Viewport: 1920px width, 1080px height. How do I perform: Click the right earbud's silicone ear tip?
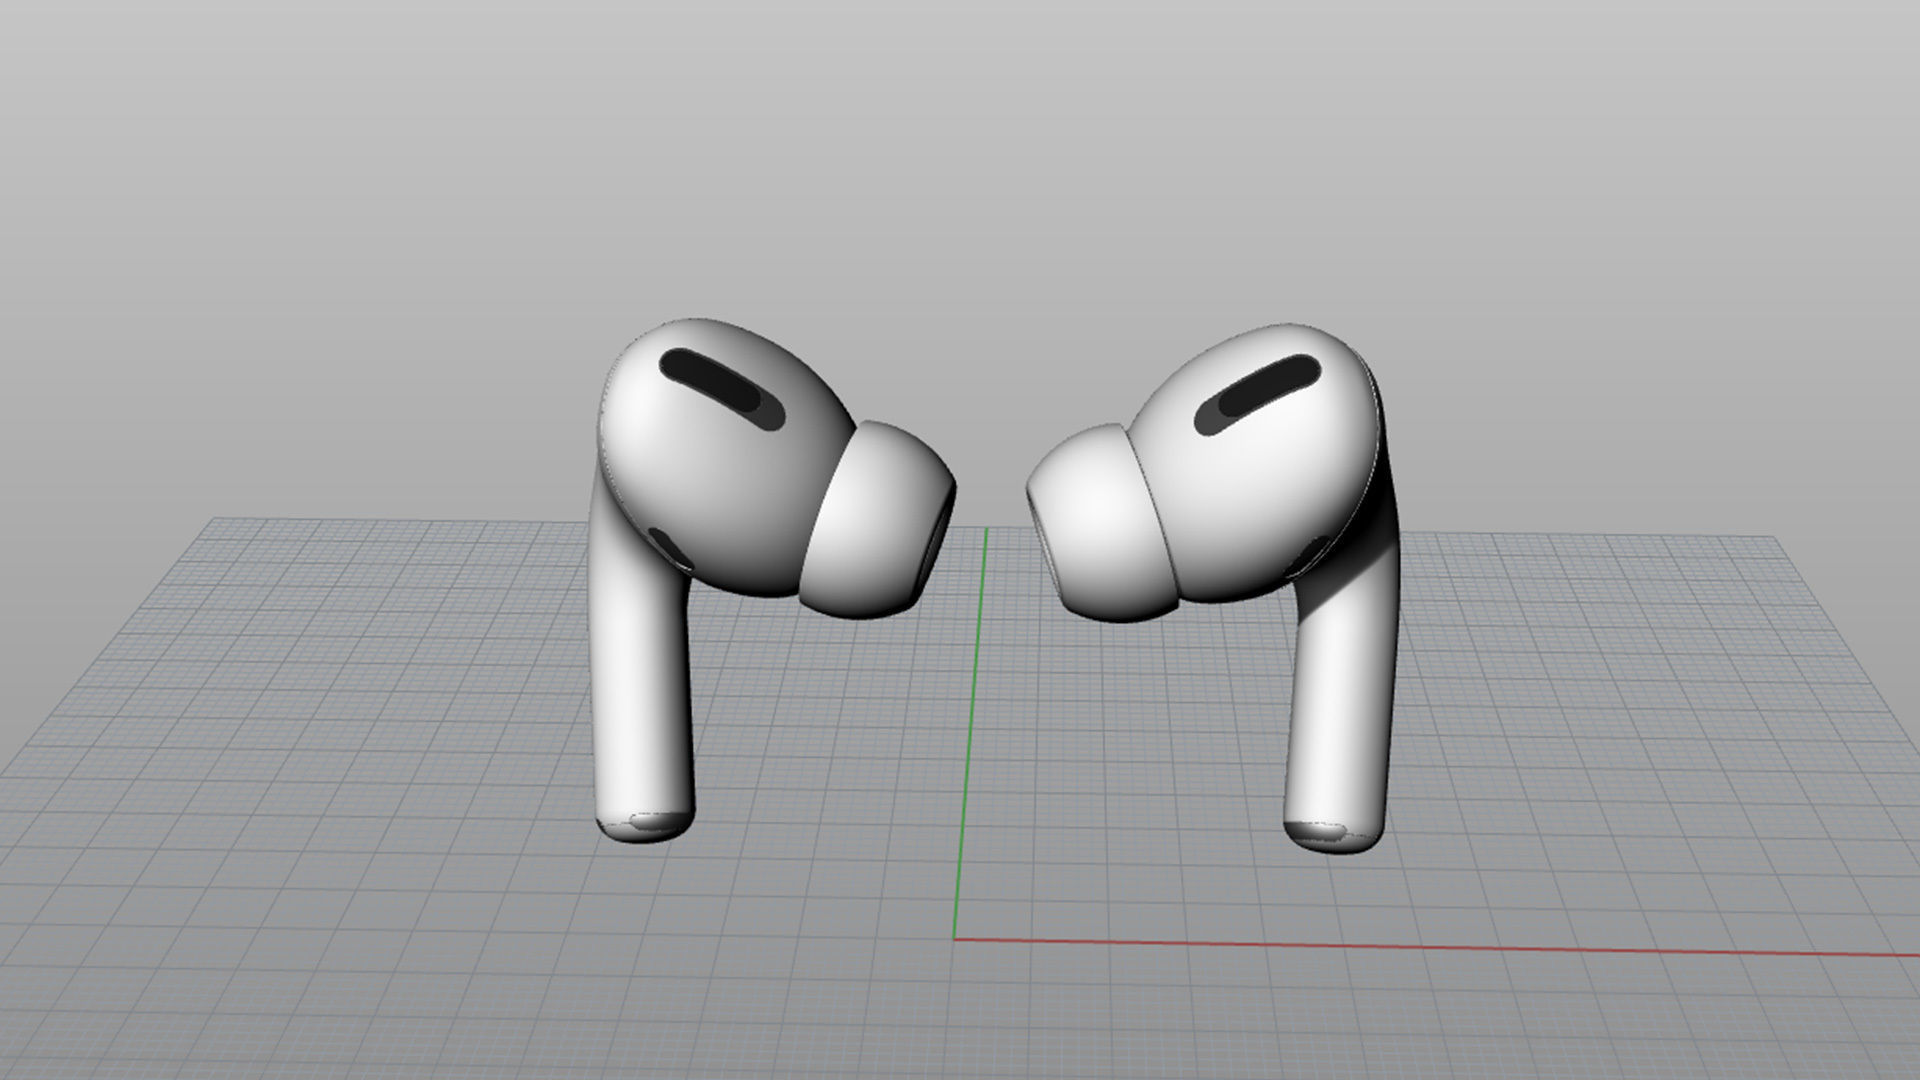1102,522
